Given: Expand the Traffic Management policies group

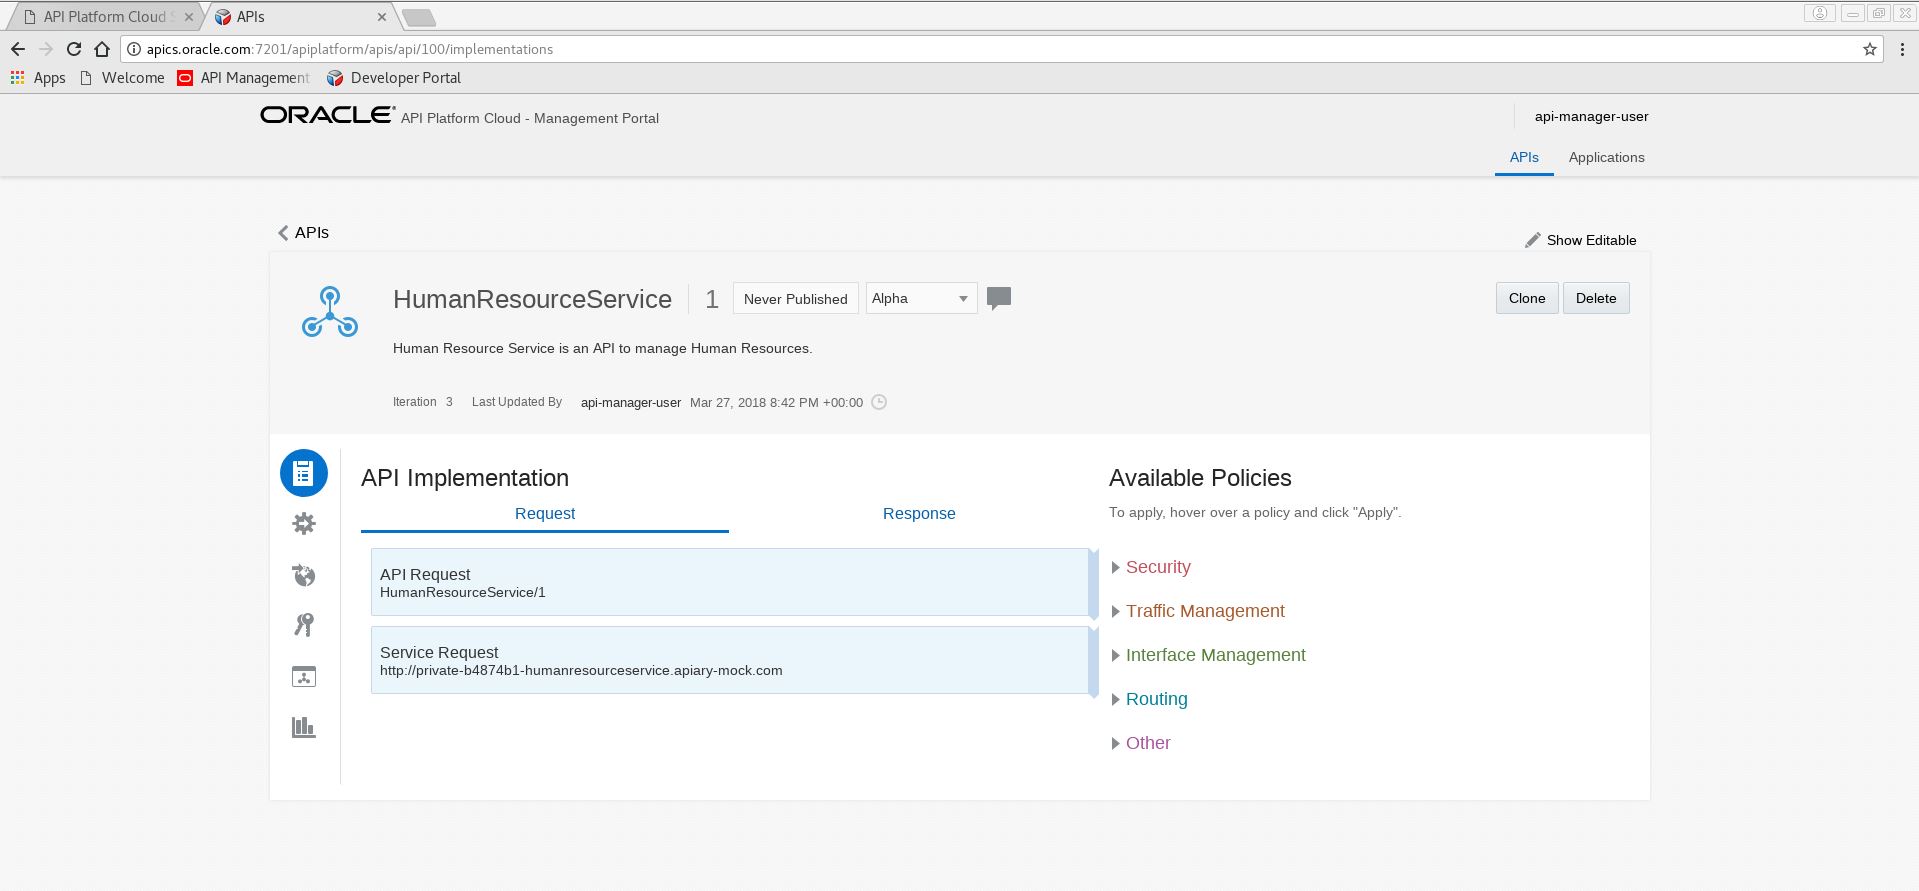Looking at the screenshot, I should [1204, 611].
